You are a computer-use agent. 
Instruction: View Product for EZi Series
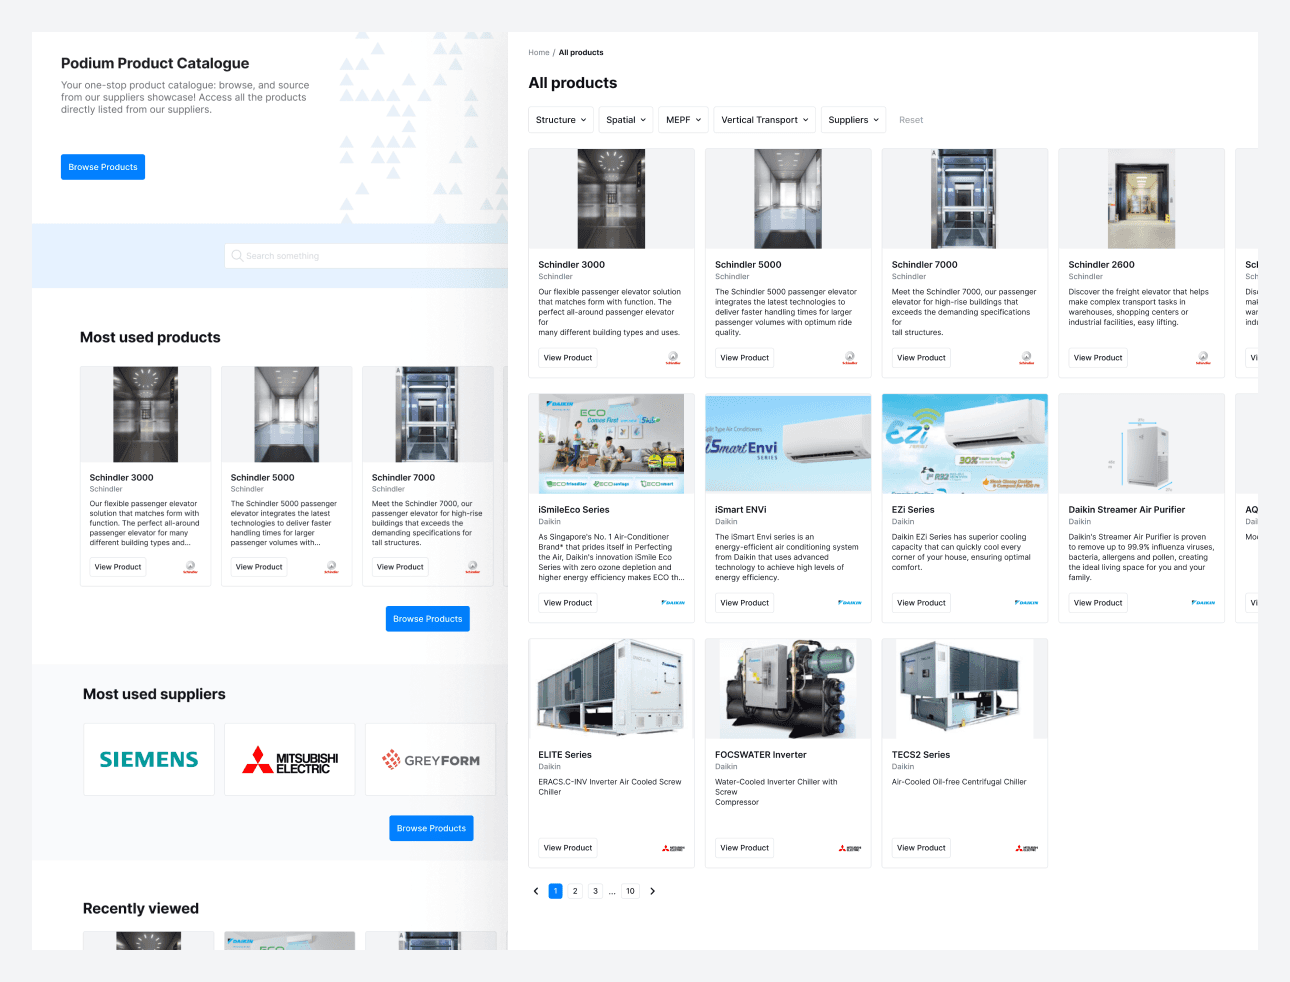pyautogui.click(x=921, y=603)
